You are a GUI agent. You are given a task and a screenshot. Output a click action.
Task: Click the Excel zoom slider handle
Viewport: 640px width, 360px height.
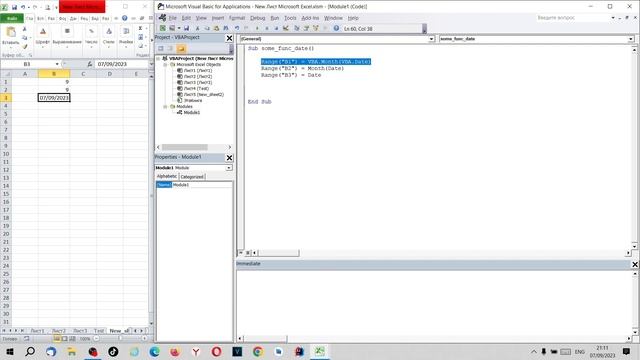click(120, 338)
